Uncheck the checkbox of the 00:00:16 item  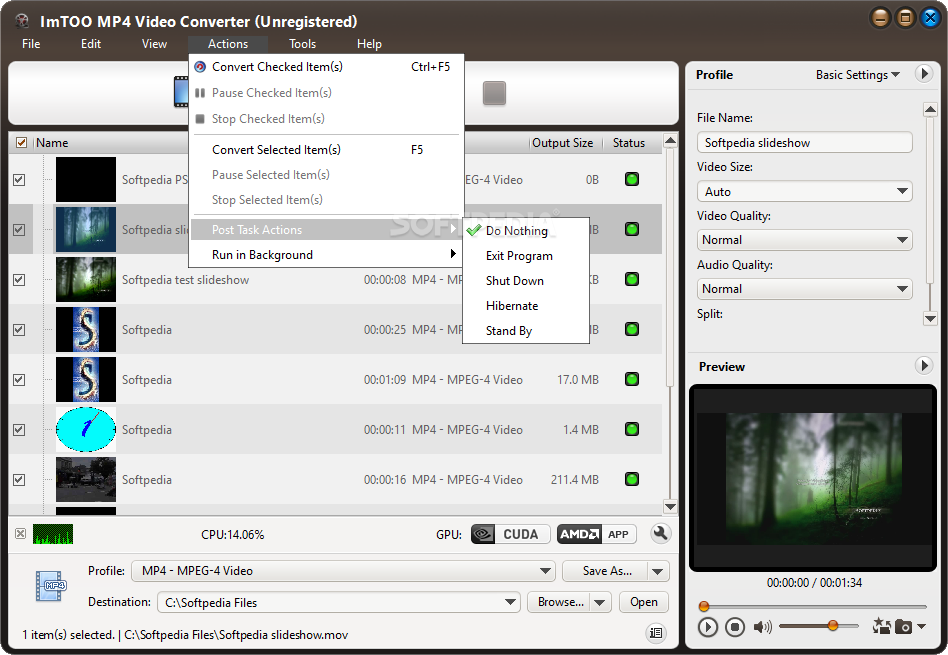coord(19,480)
